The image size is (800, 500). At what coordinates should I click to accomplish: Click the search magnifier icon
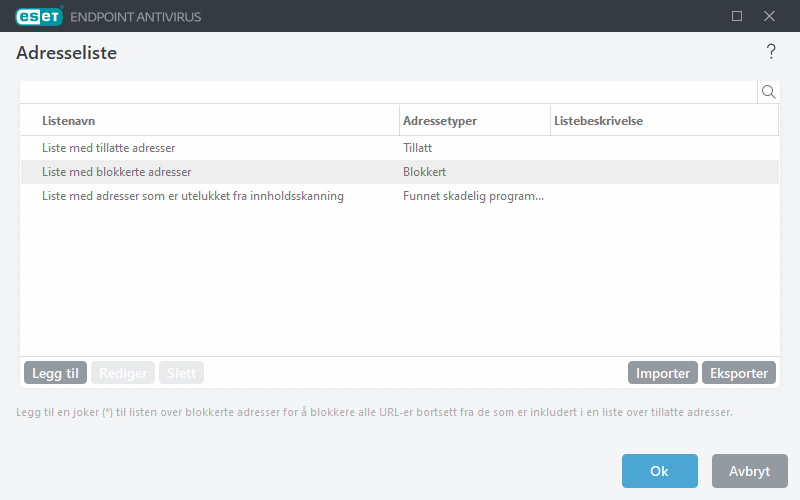coord(769,92)
